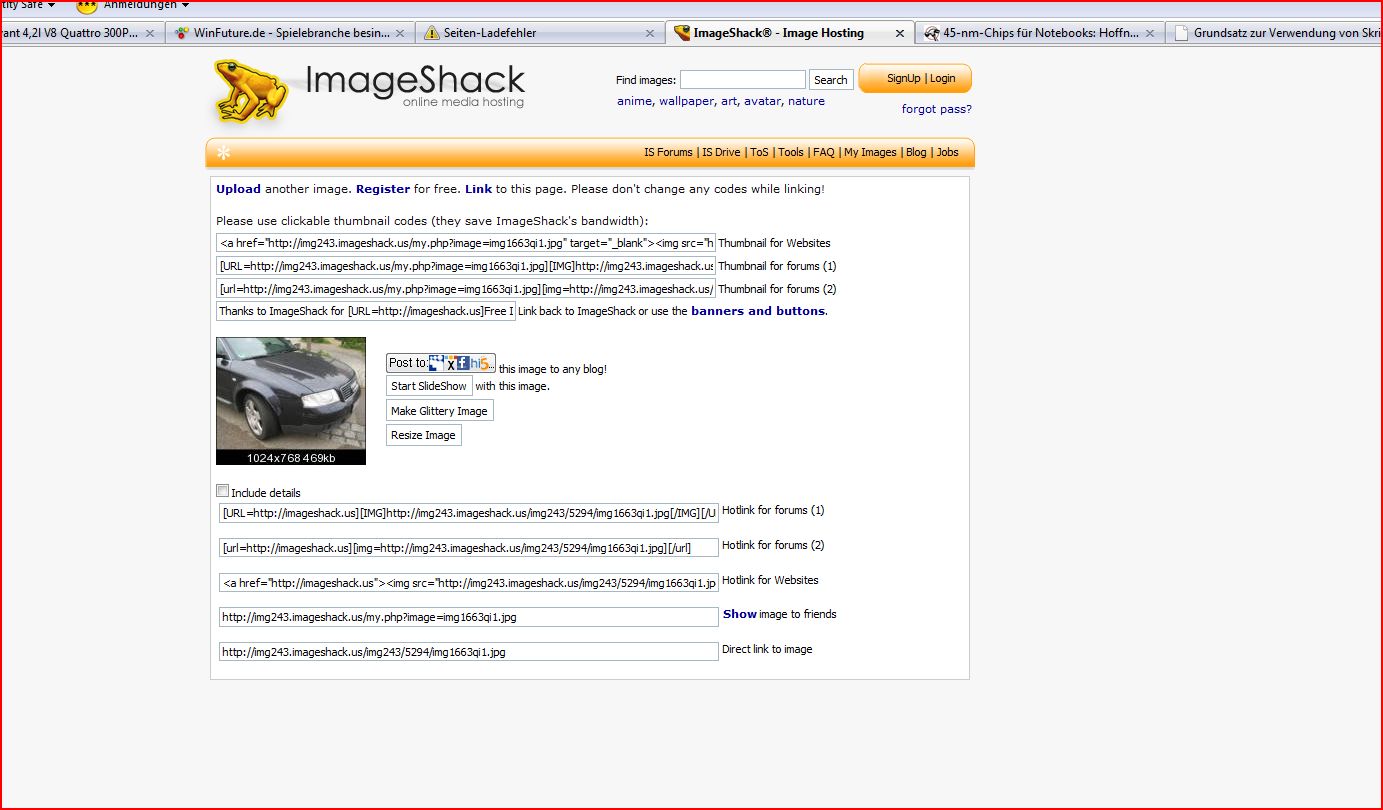Browse the avatar image category

click(x=762, y=101)
